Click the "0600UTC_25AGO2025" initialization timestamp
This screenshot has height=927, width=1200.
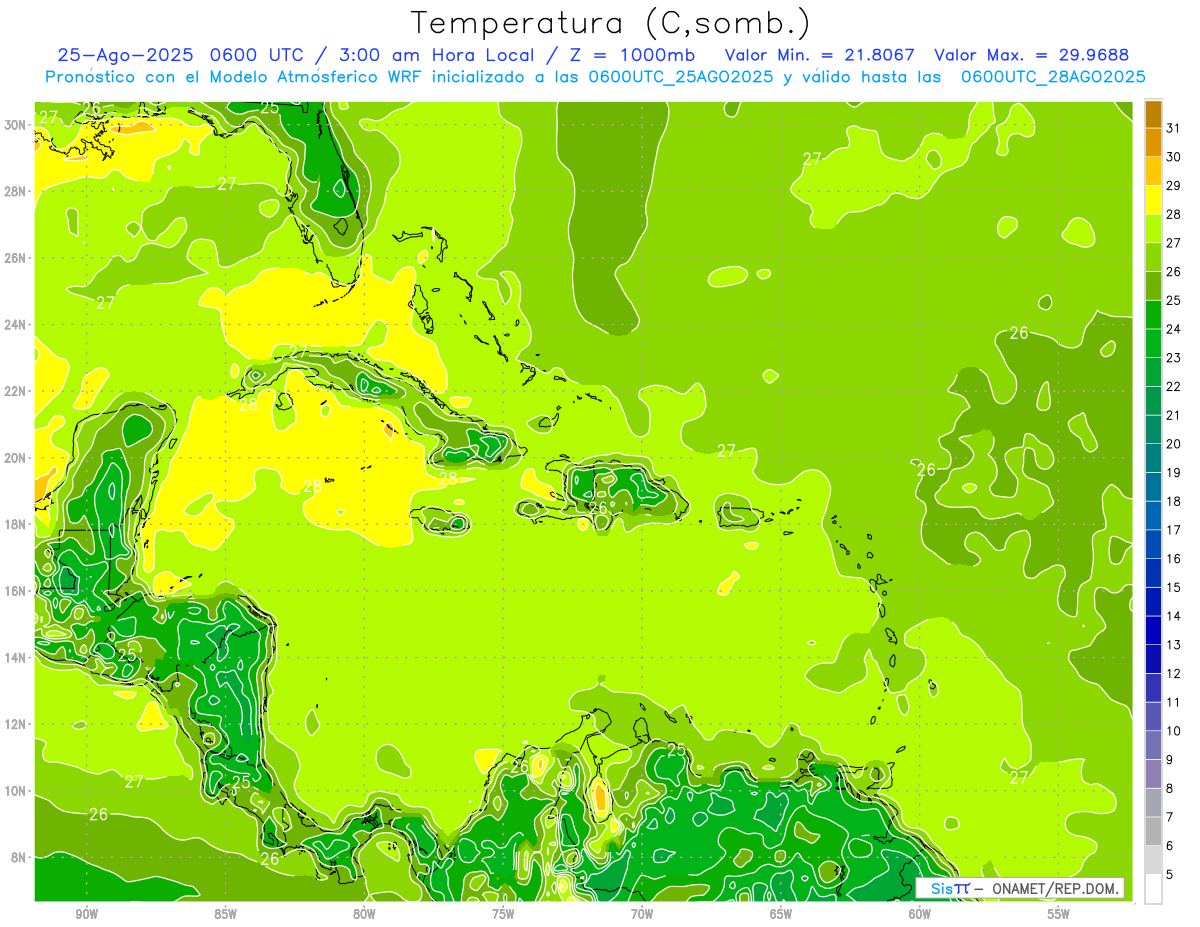click(x=680, y=77)
